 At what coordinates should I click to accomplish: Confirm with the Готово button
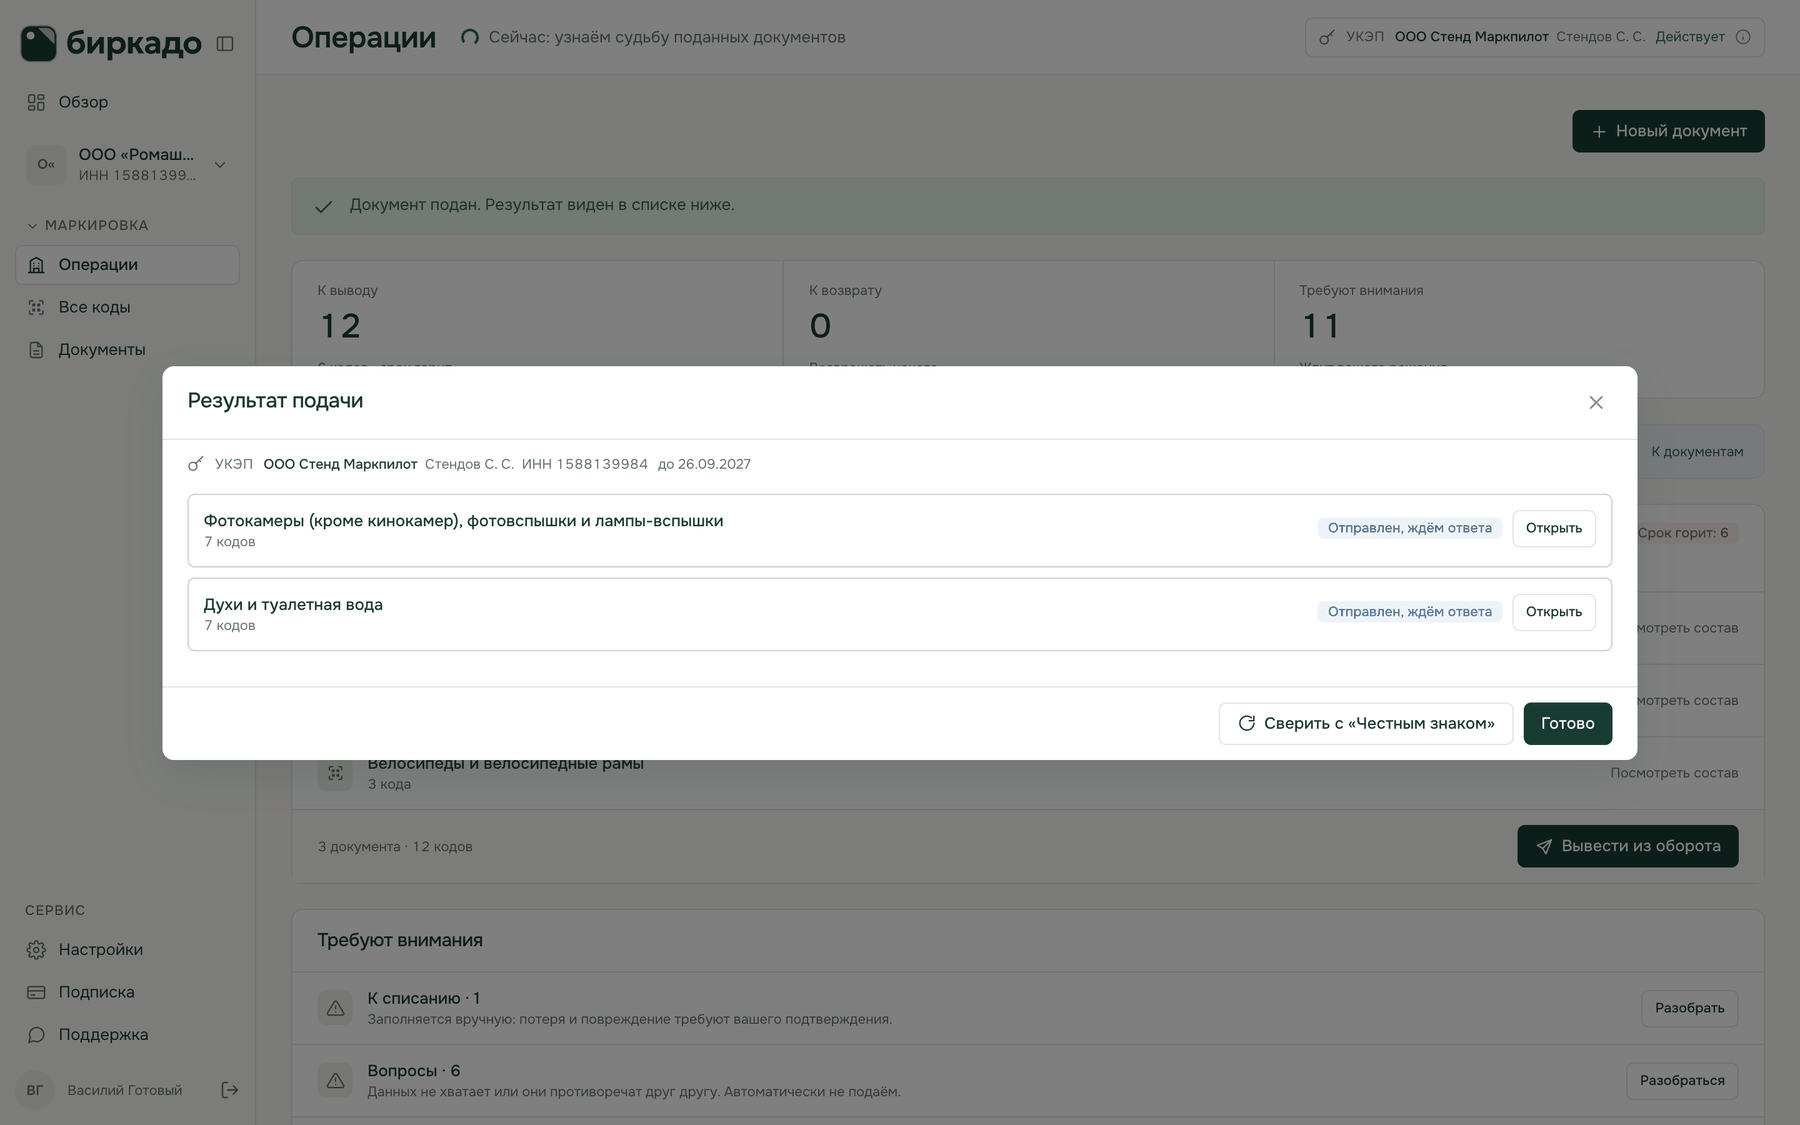pos(1567,724)
